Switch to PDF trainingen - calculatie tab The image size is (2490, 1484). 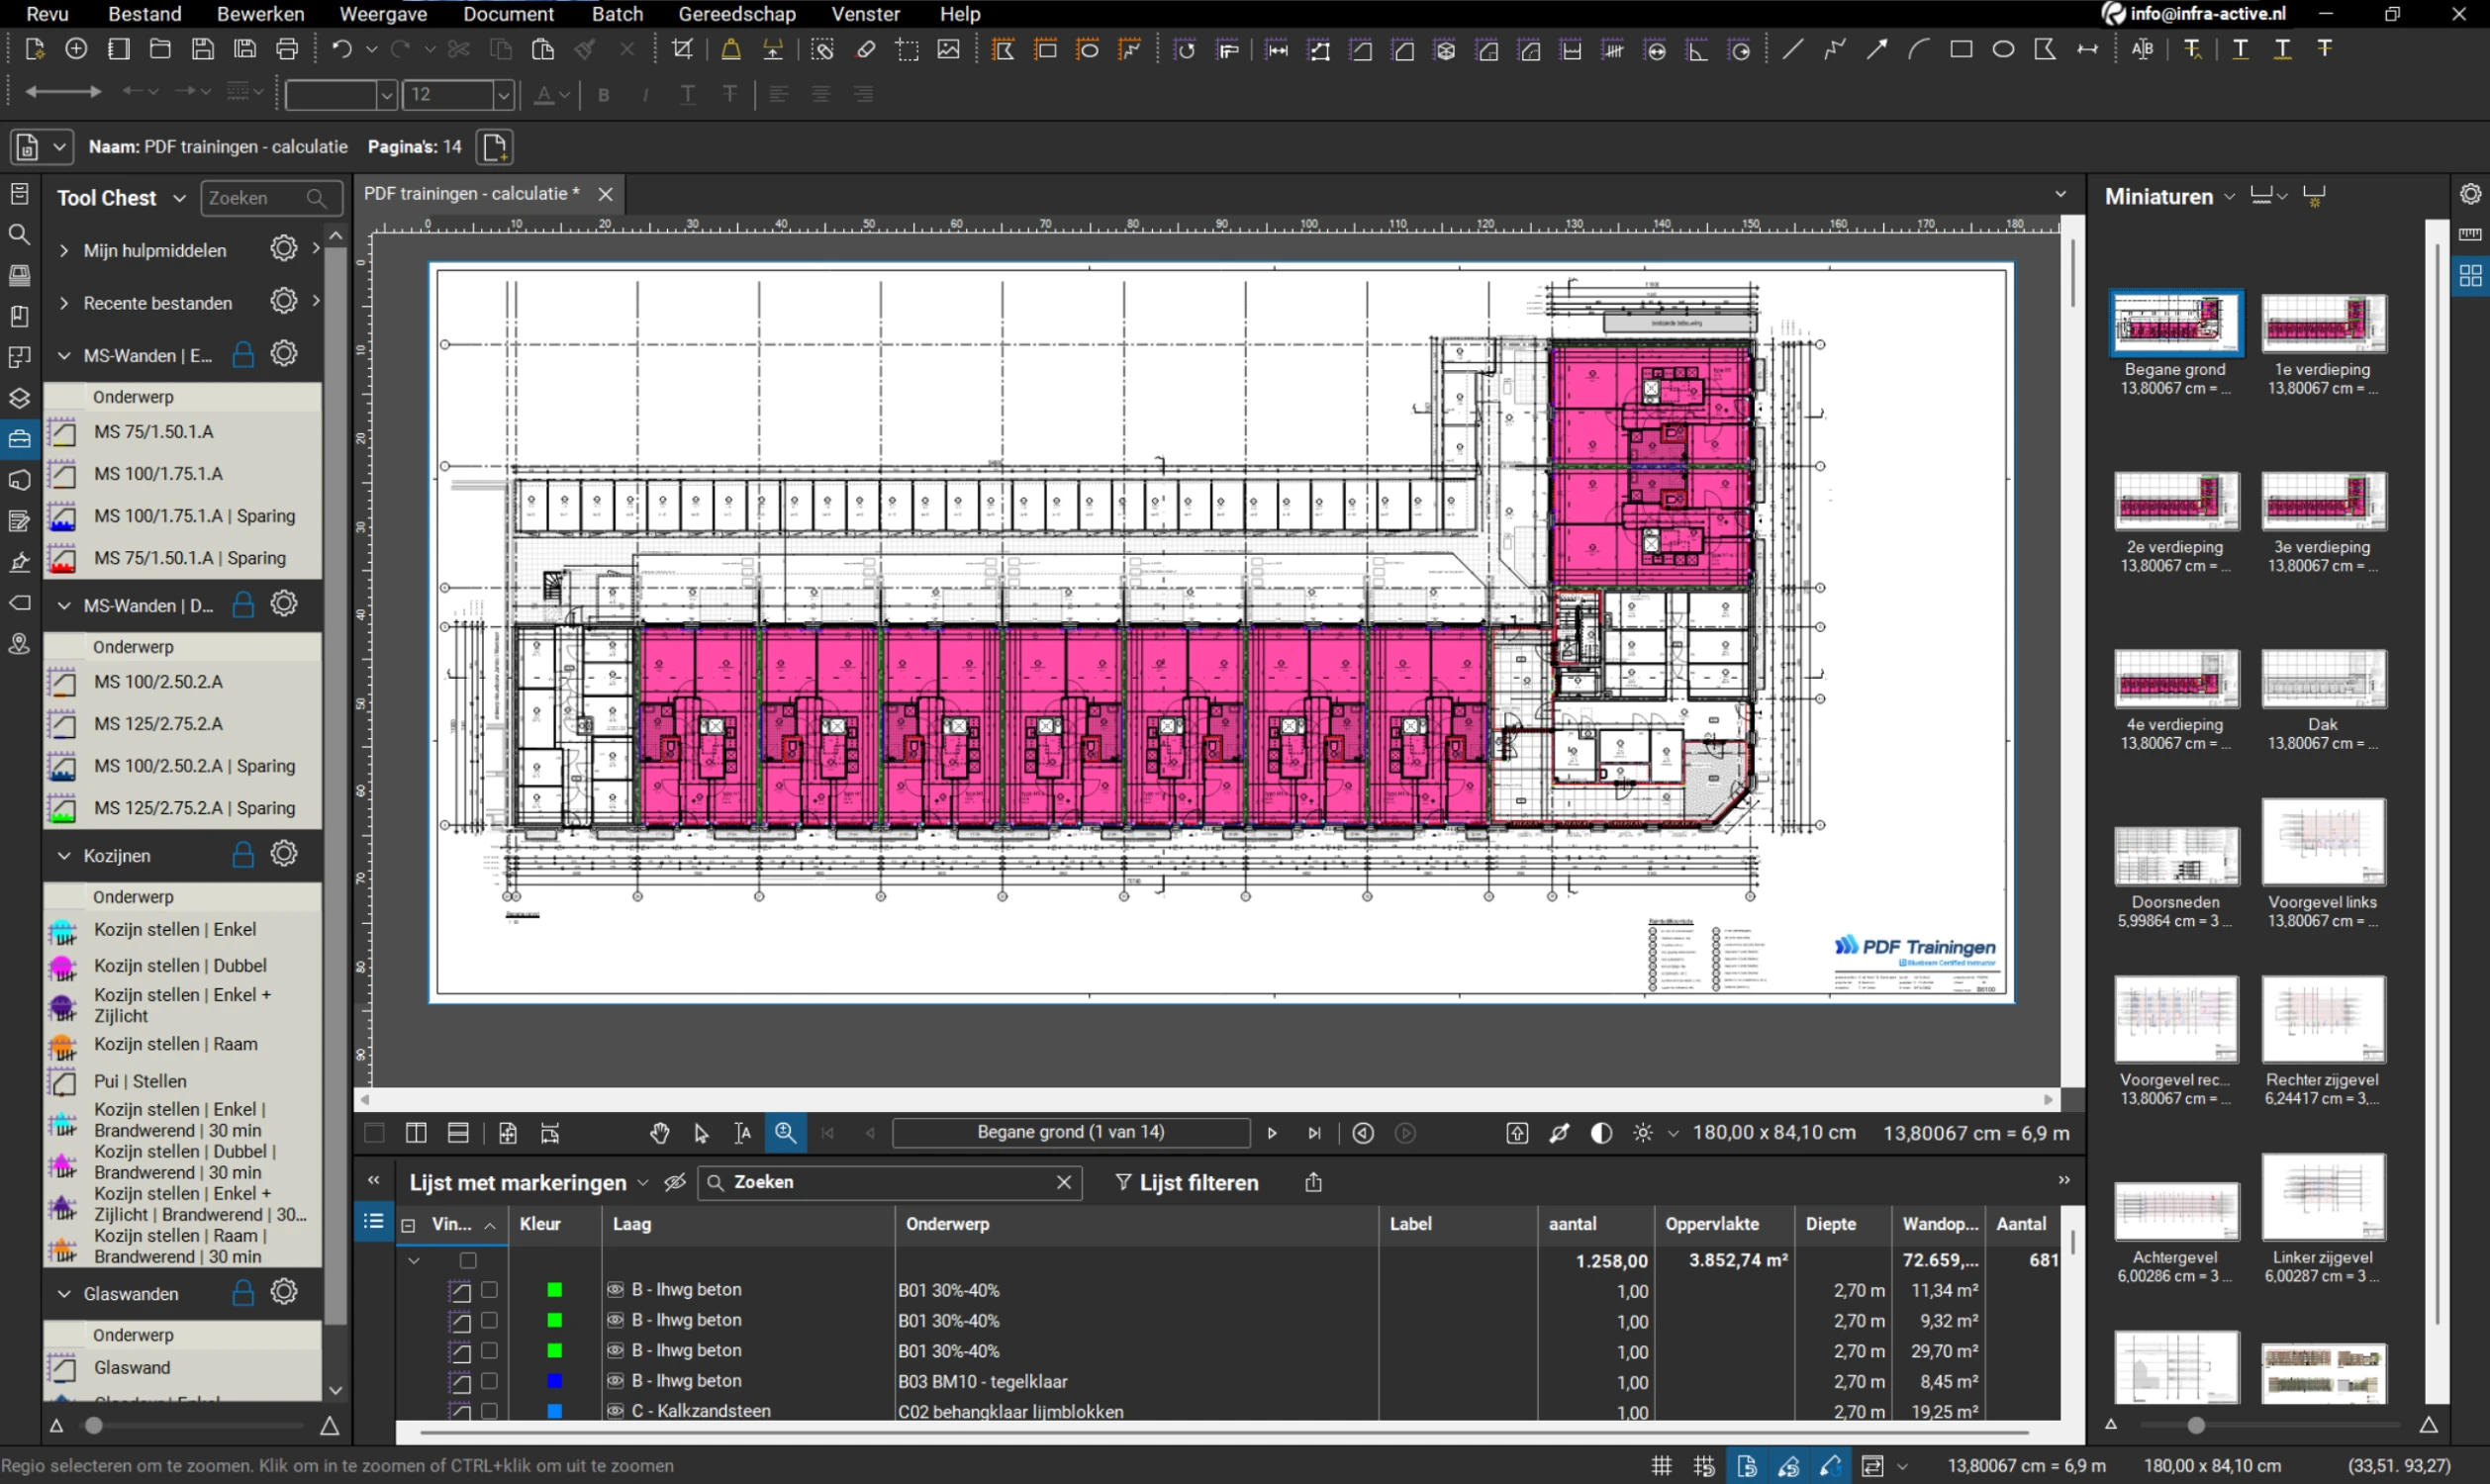point(471,194)
